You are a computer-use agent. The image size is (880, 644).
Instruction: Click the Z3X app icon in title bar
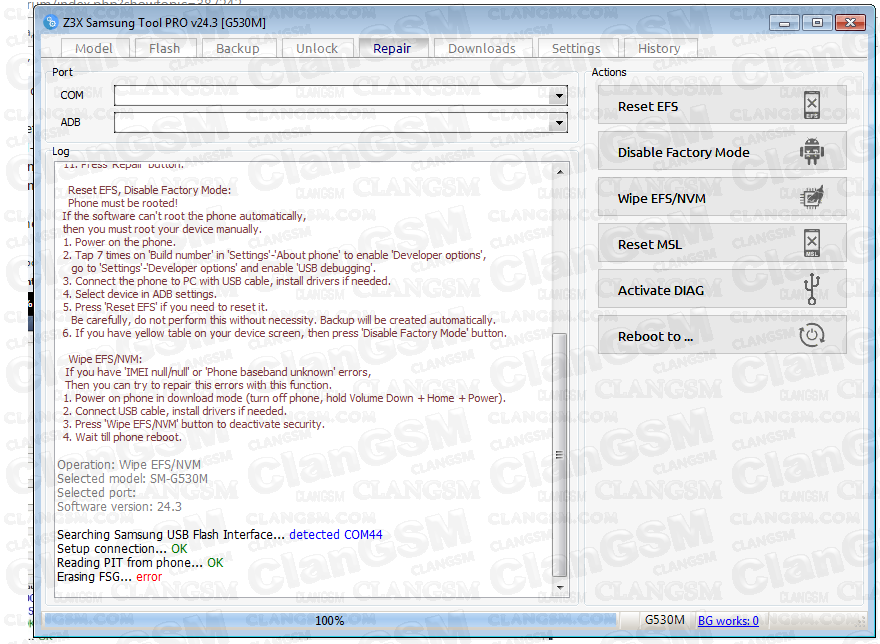[51, 22]
